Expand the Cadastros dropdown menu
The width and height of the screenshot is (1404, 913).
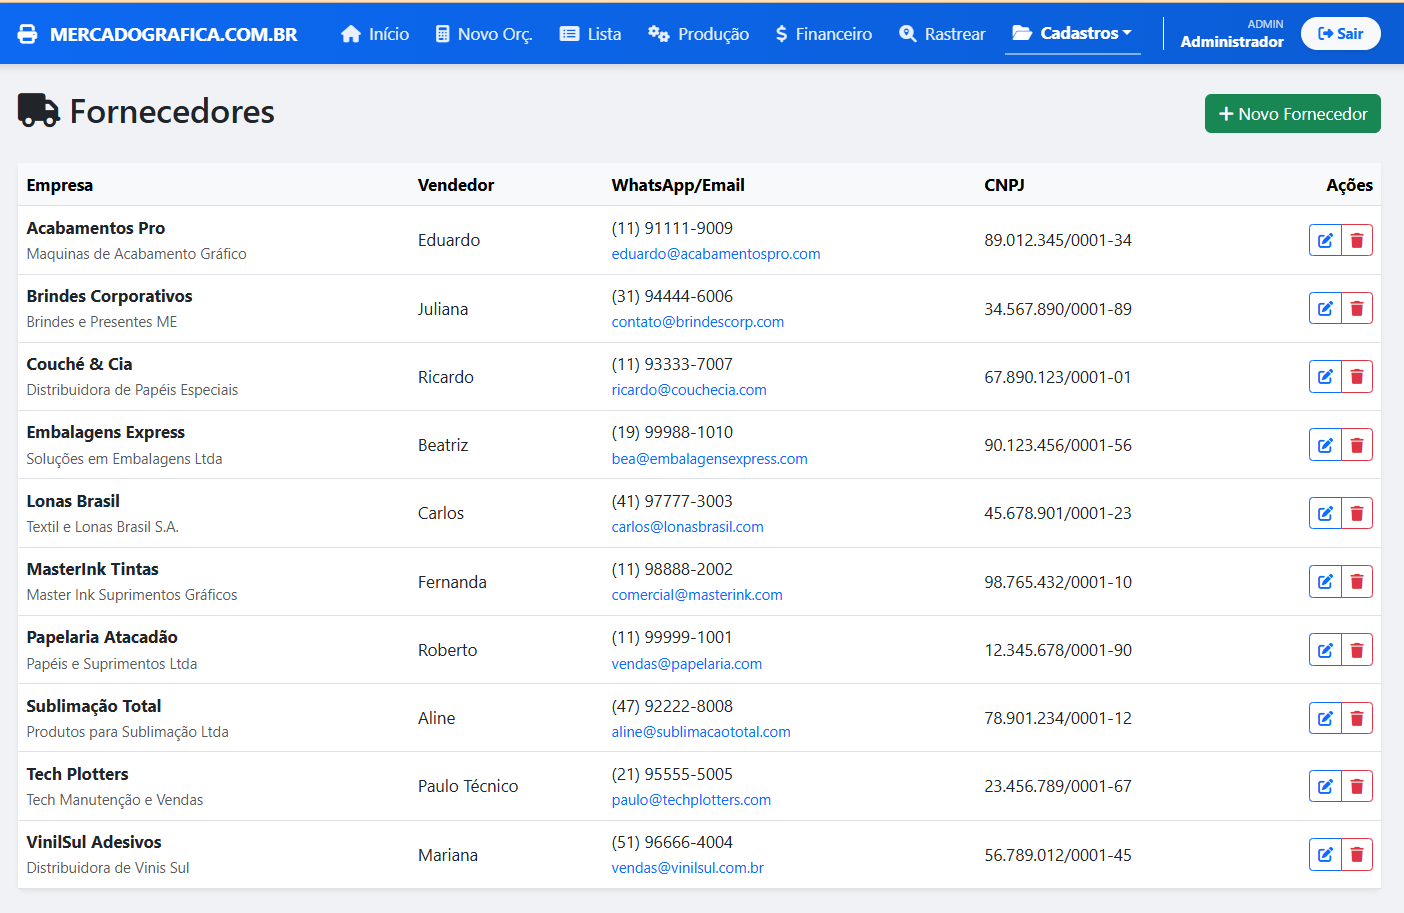[x=1072, y=33]
